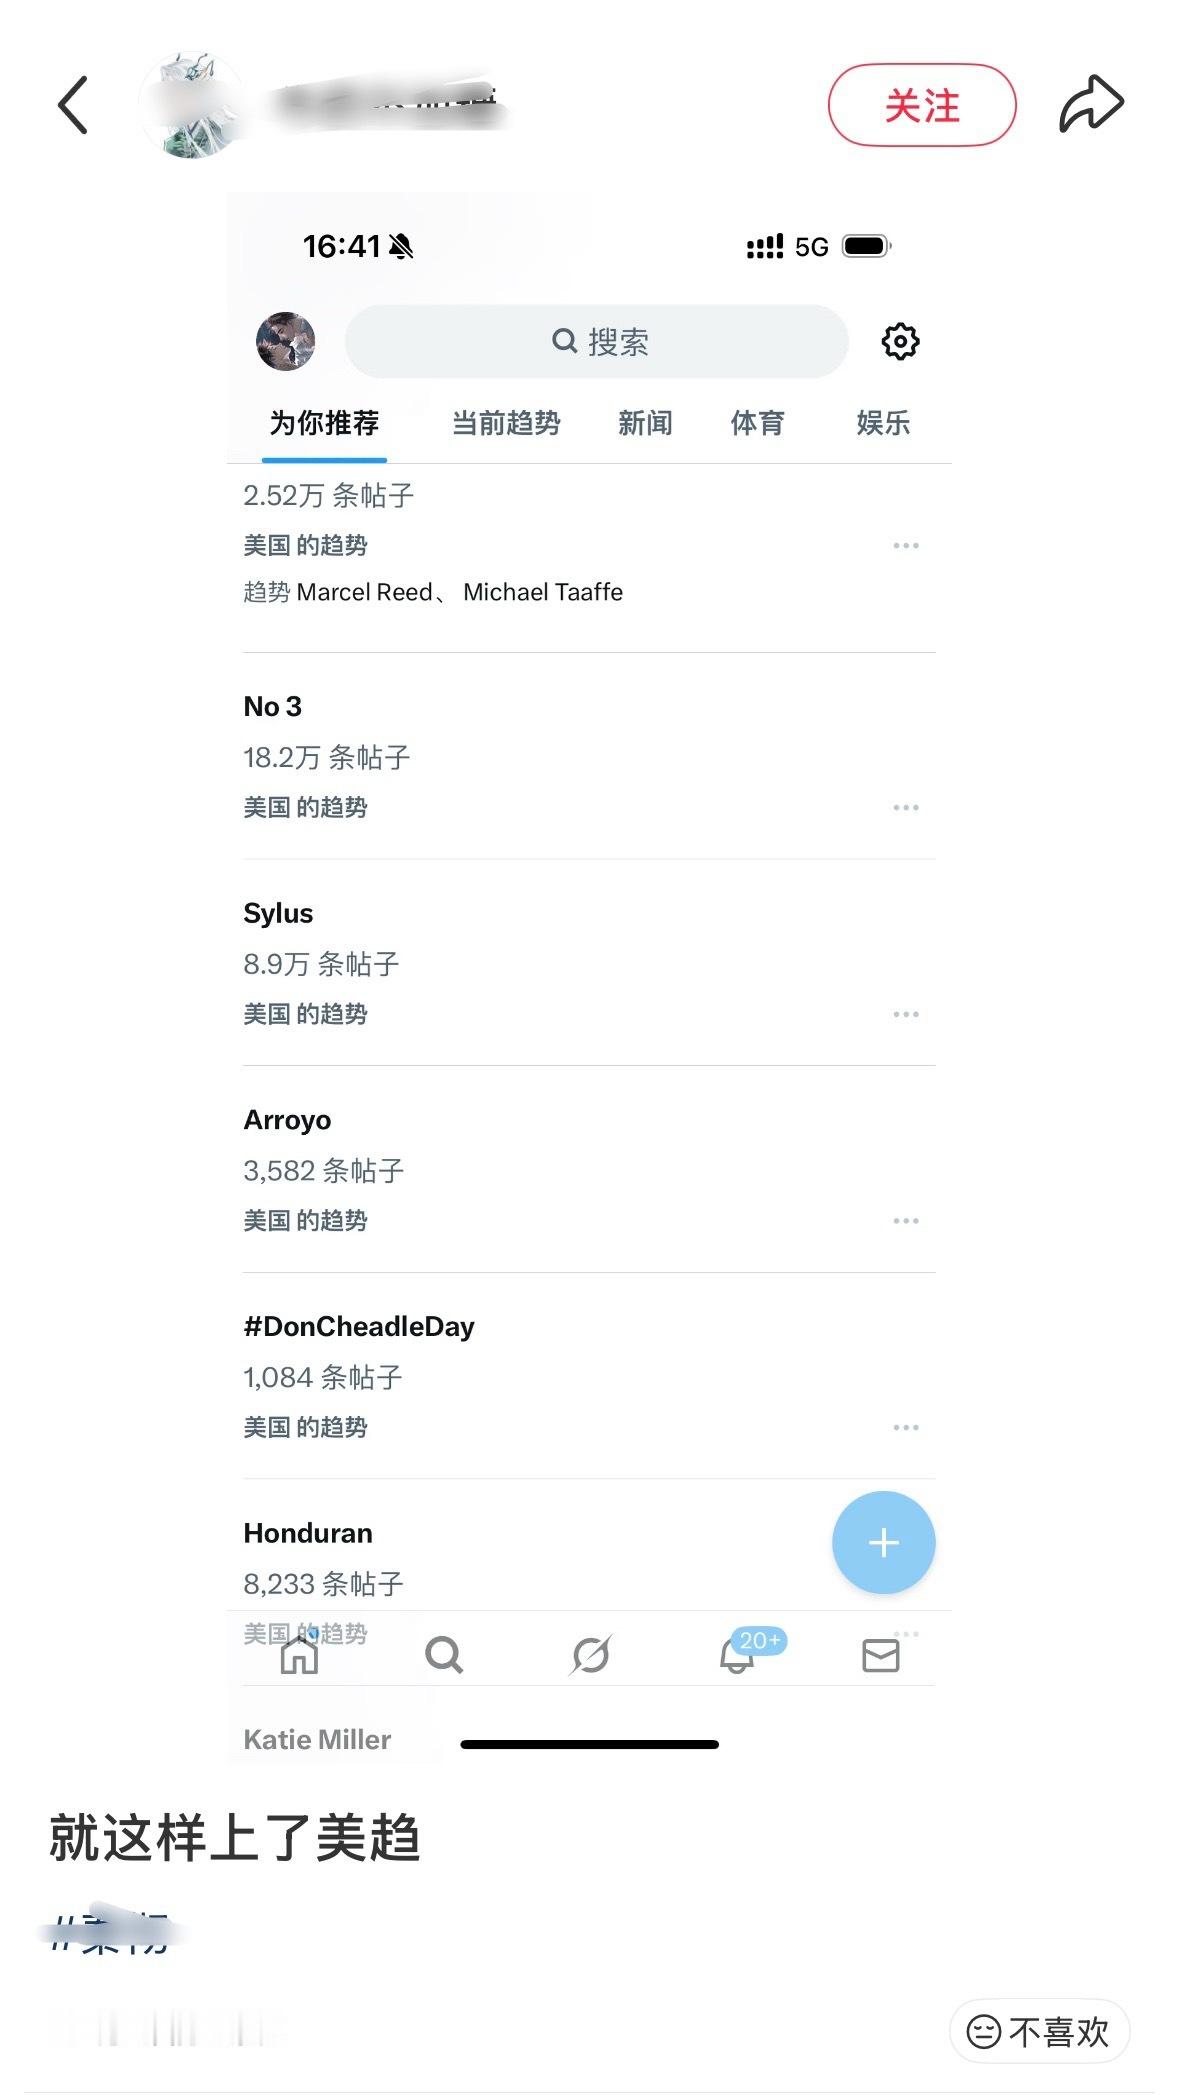Tap the back arrow icon
The image size is (1179, 2095).
[73, 104]
